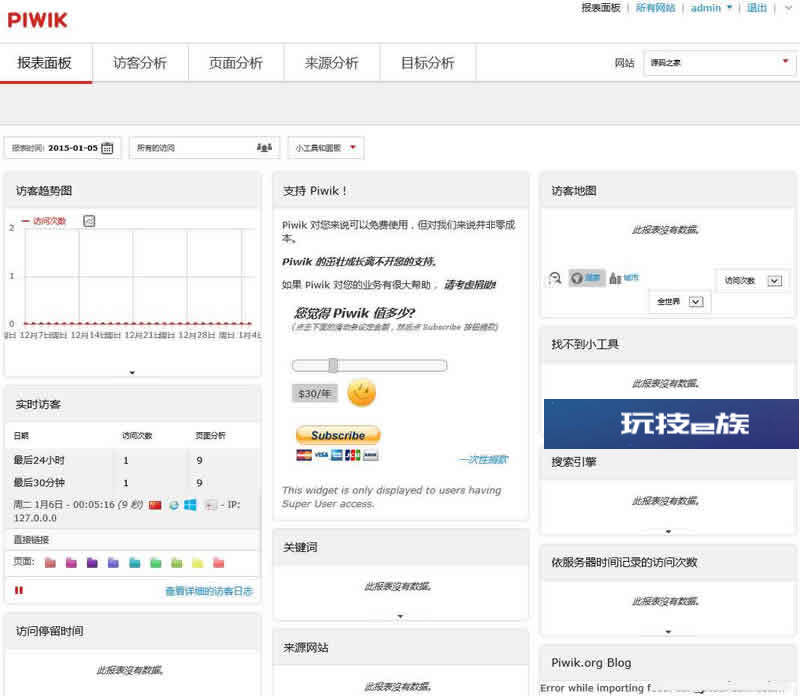Switch to the 报表面板 tab
Image resolution: width=800 pixels, height=696 pixels.
point(44,63)
